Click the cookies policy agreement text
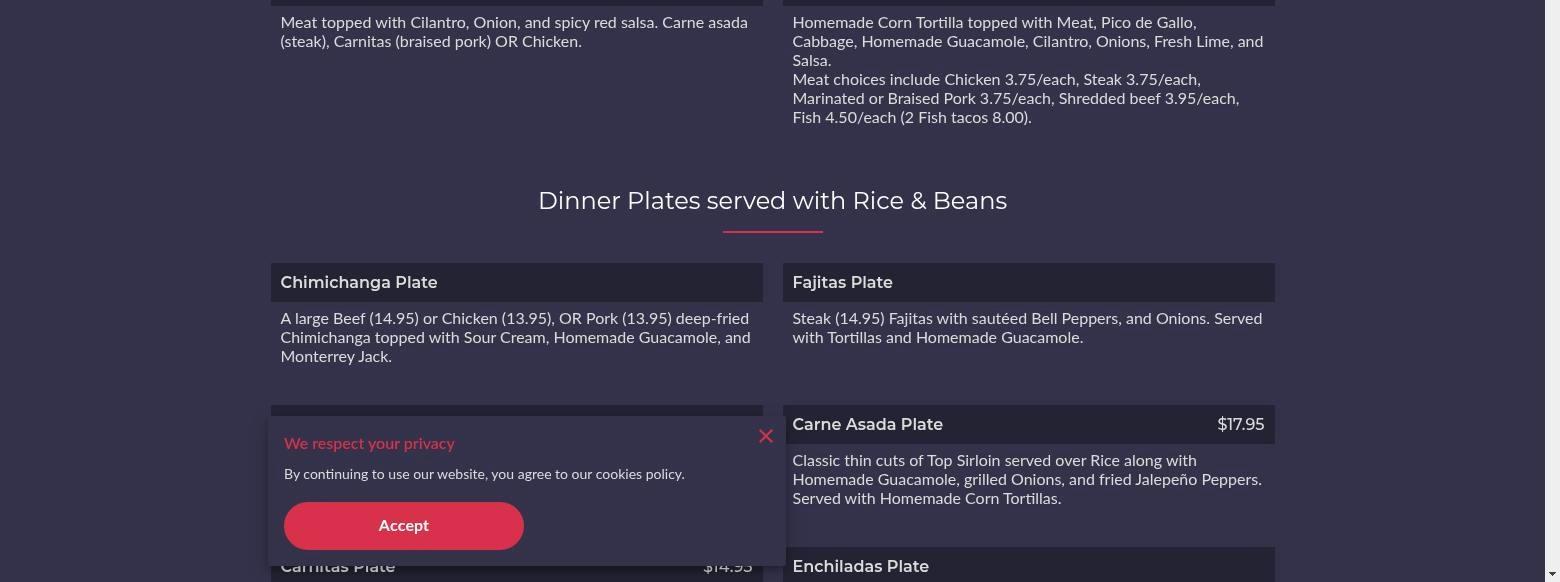Viewport: 1560px width, 582px height. click(x=484, y=475)
